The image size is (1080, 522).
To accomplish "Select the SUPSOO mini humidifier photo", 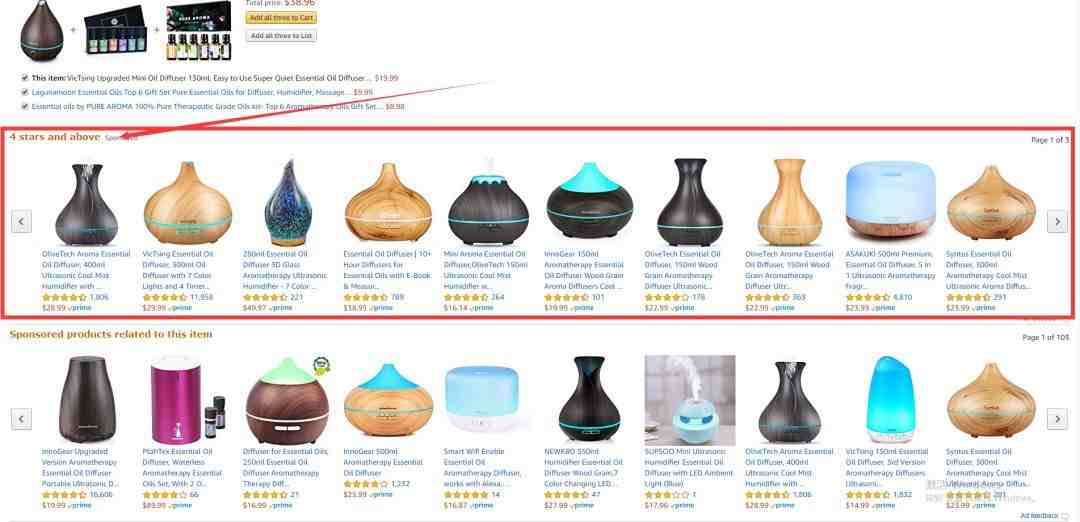I will (689, 400).
